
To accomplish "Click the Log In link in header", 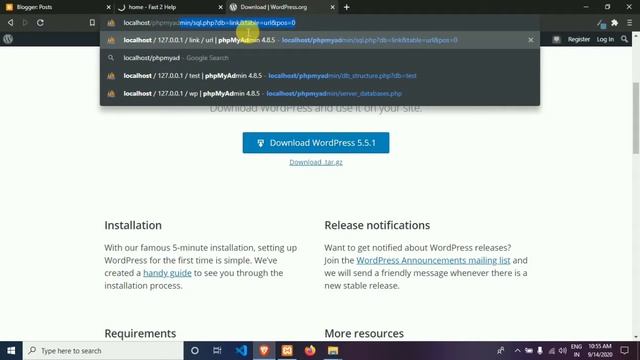I will pos(605,40).
